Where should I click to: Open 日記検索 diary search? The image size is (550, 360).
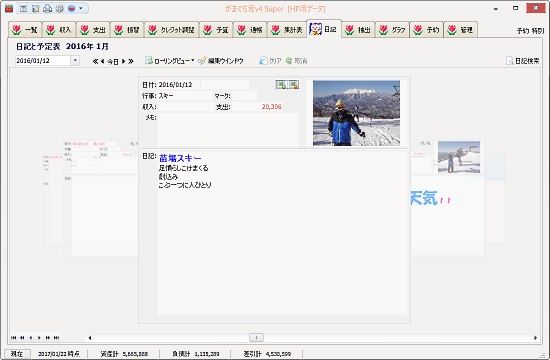coord(523,61)
